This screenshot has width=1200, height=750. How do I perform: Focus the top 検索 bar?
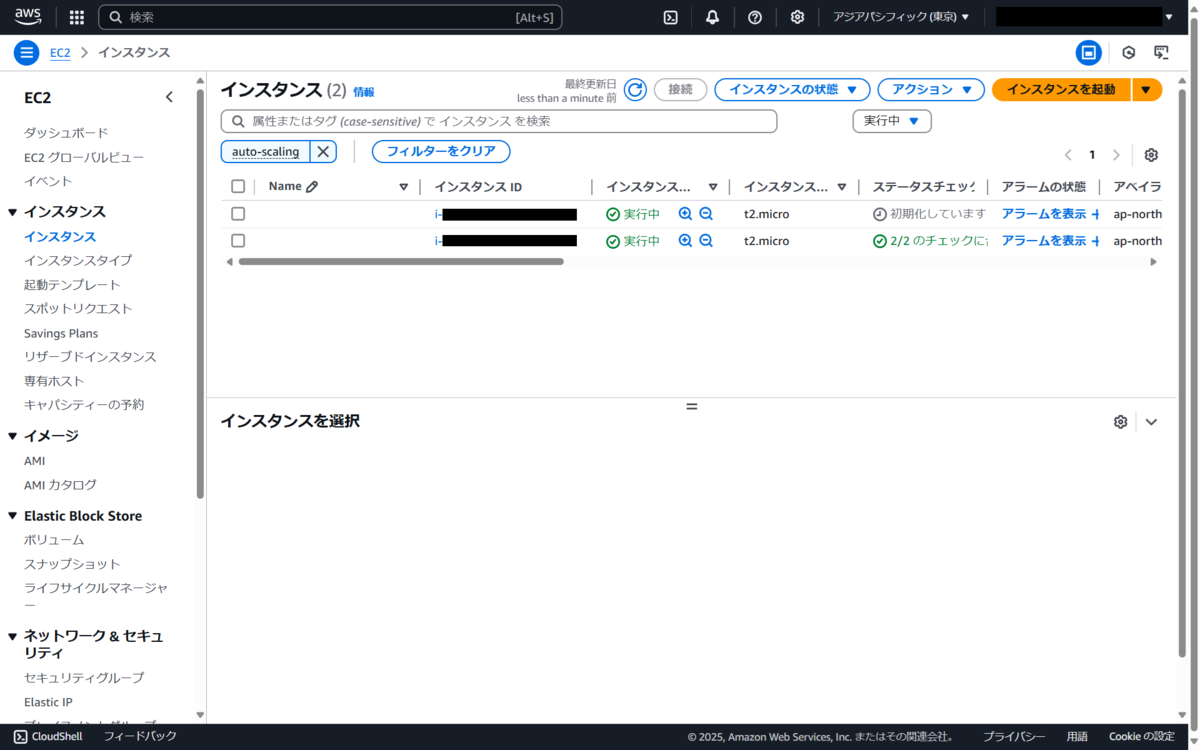tap(330, 17)
